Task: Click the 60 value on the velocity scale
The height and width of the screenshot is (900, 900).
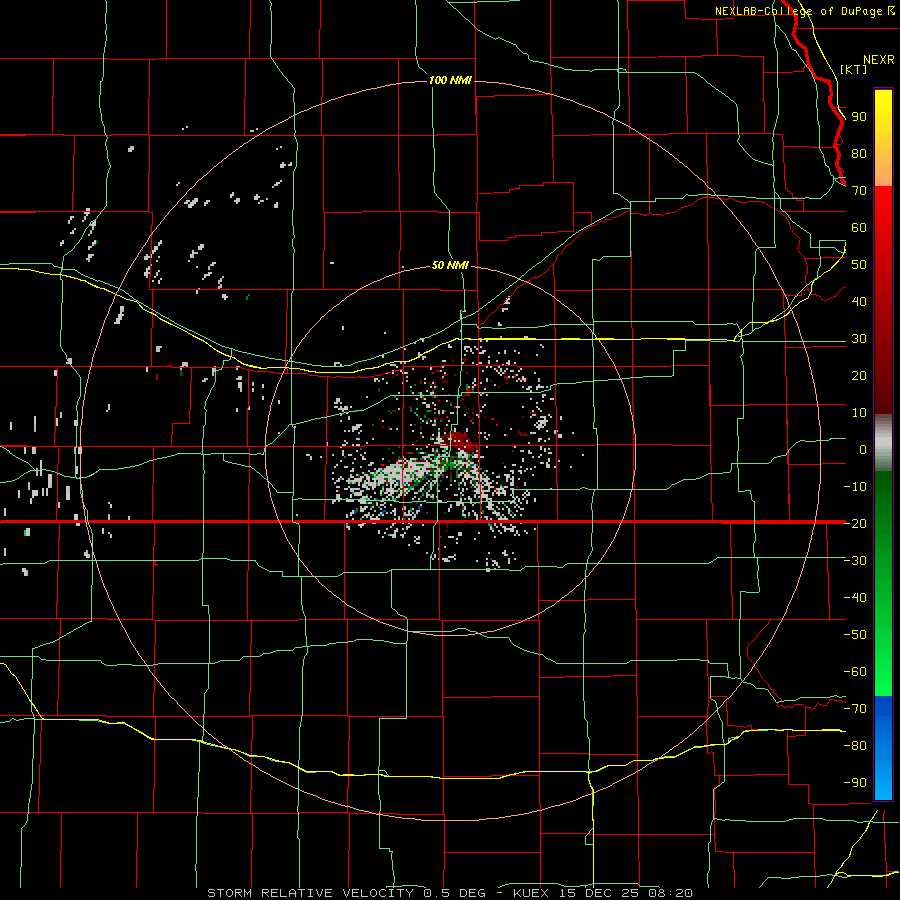Action: pyautogui.click(x=859, y=227)
